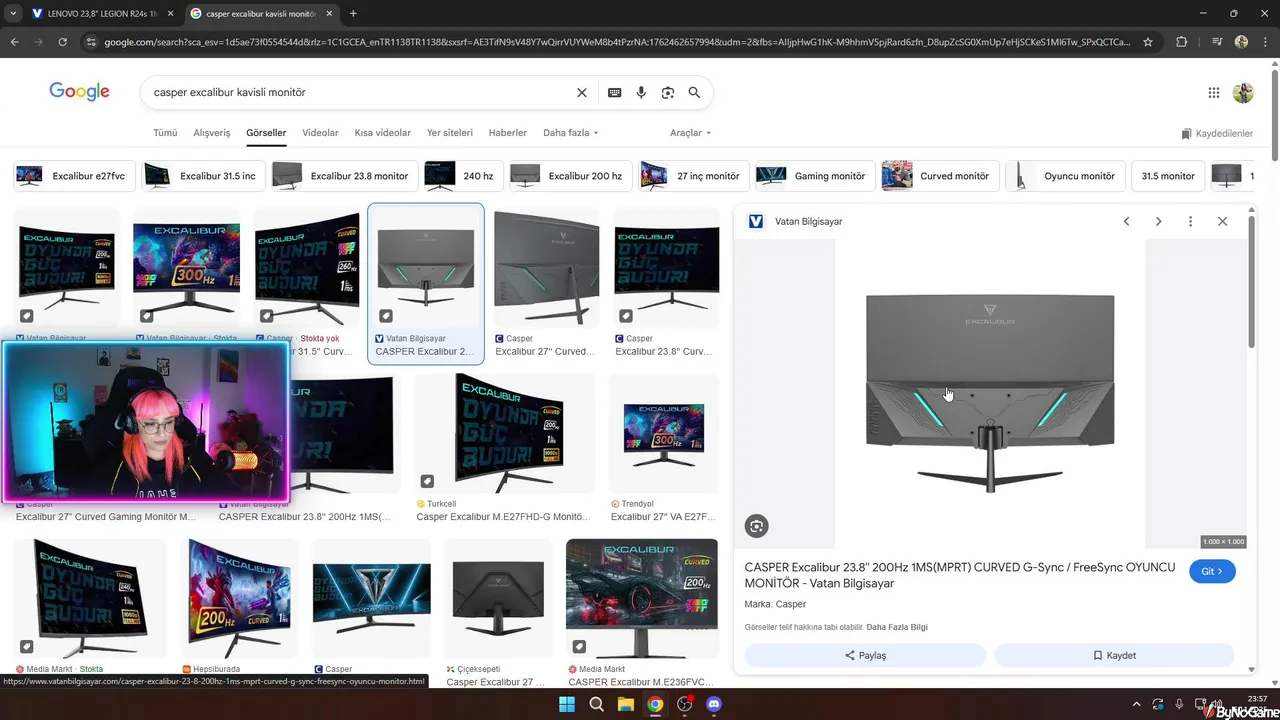Switch to the Tümü results tab
Image resolution: width=1280 pixels, height=720 pixels.
coord(165,133)
